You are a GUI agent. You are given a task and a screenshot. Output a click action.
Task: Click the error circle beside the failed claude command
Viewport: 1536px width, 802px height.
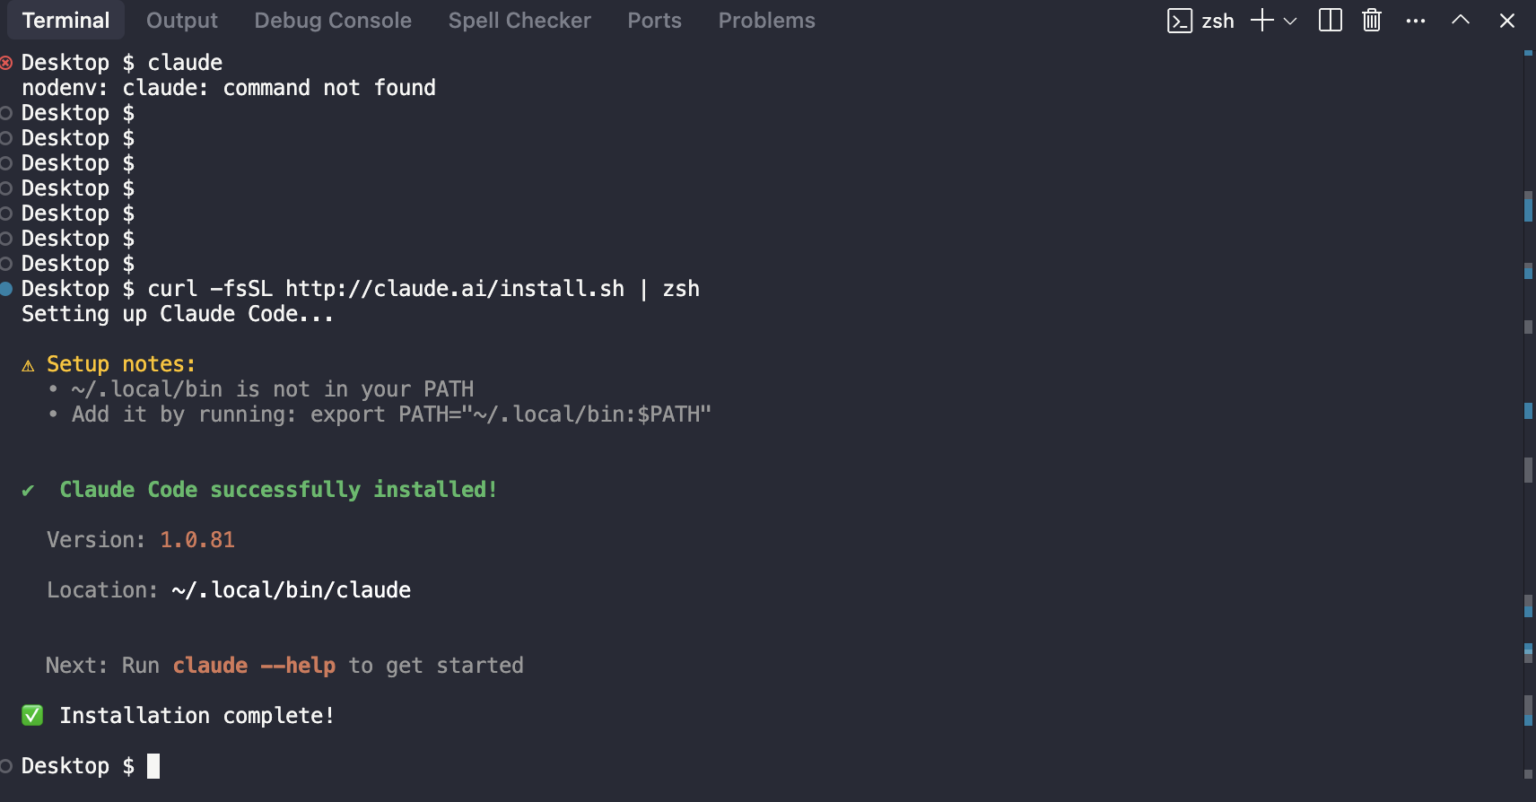[x=9, y=62]
